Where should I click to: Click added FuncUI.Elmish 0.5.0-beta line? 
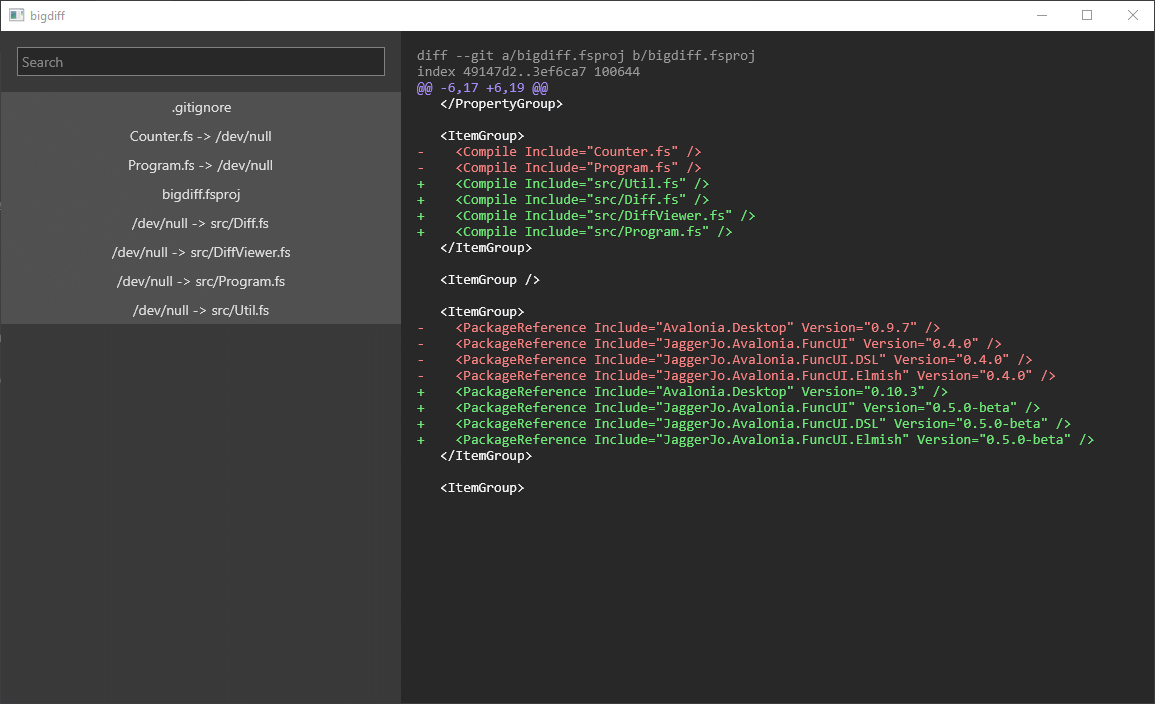(756, 440)
